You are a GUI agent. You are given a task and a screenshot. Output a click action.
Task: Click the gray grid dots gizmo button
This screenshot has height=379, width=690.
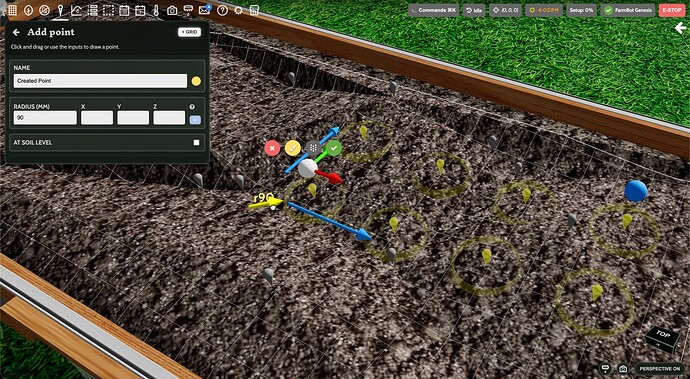pyautogui.click(x=313, y=148)
